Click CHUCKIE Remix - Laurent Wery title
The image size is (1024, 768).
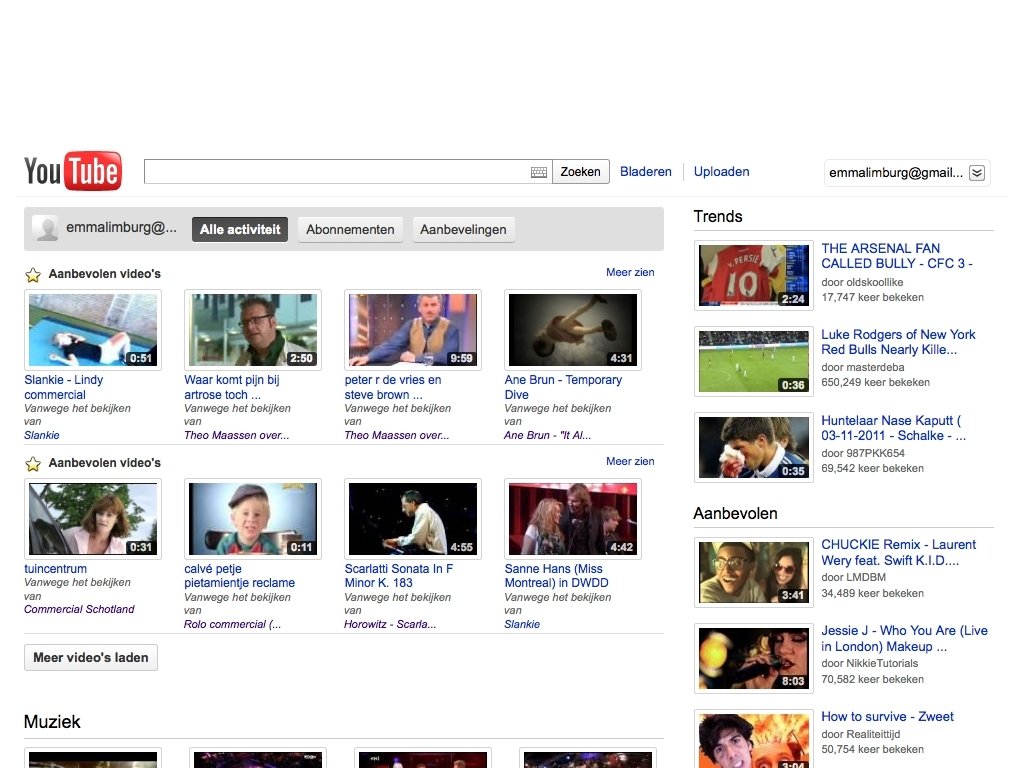point(899,552)
